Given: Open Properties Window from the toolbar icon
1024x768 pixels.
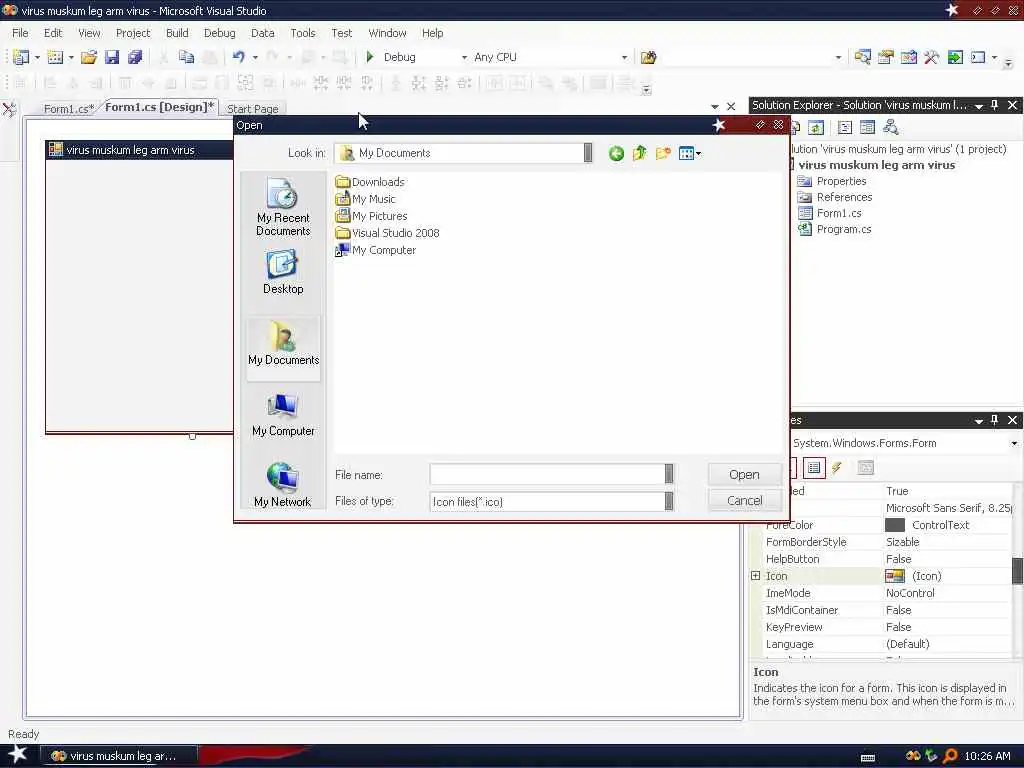Looking at the screenshot, I should pos(886,57).
